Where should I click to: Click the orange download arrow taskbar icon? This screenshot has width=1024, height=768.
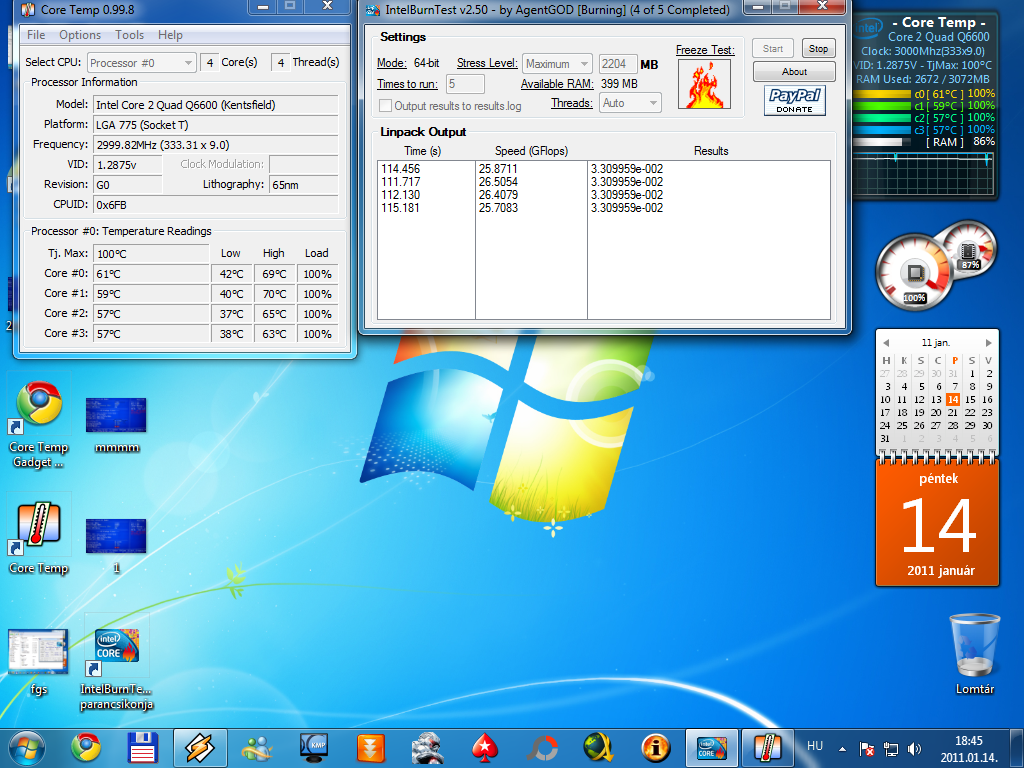370,748
